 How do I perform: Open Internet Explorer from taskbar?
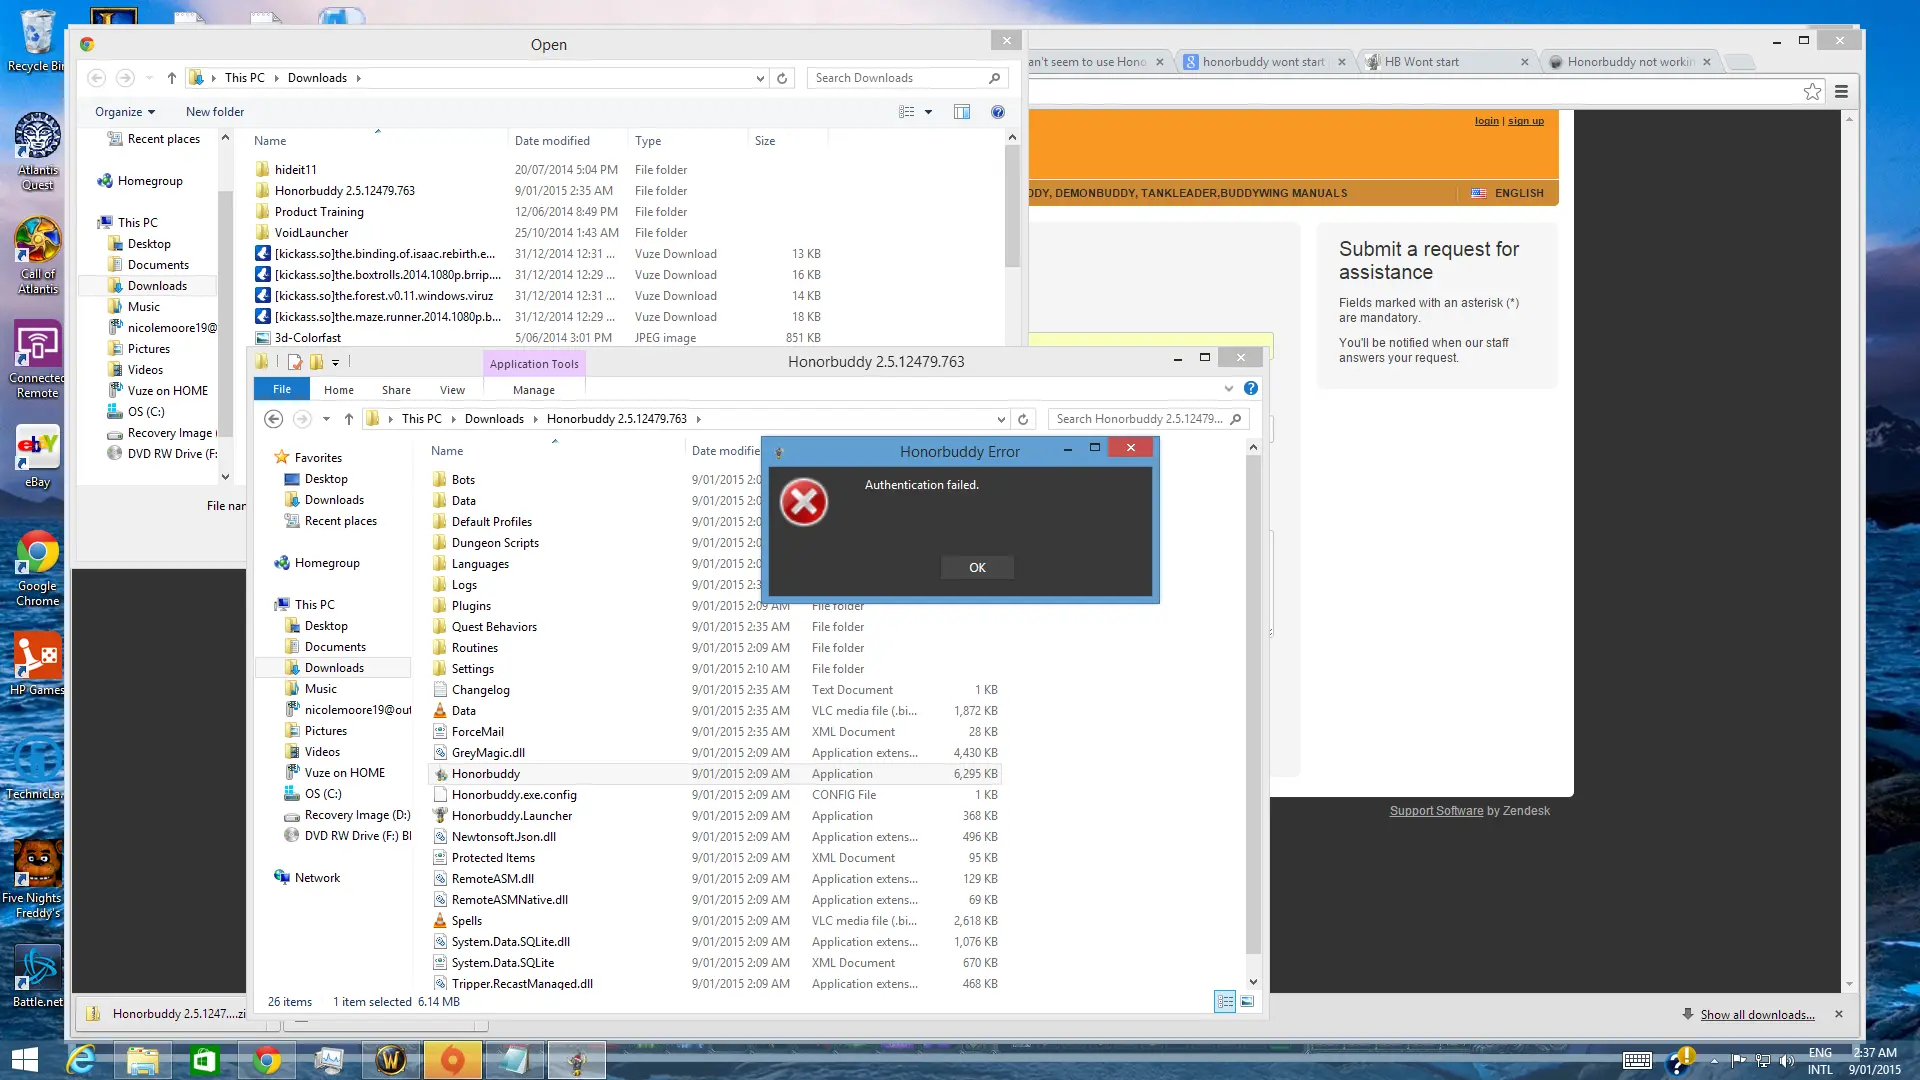click(80, 1059)
